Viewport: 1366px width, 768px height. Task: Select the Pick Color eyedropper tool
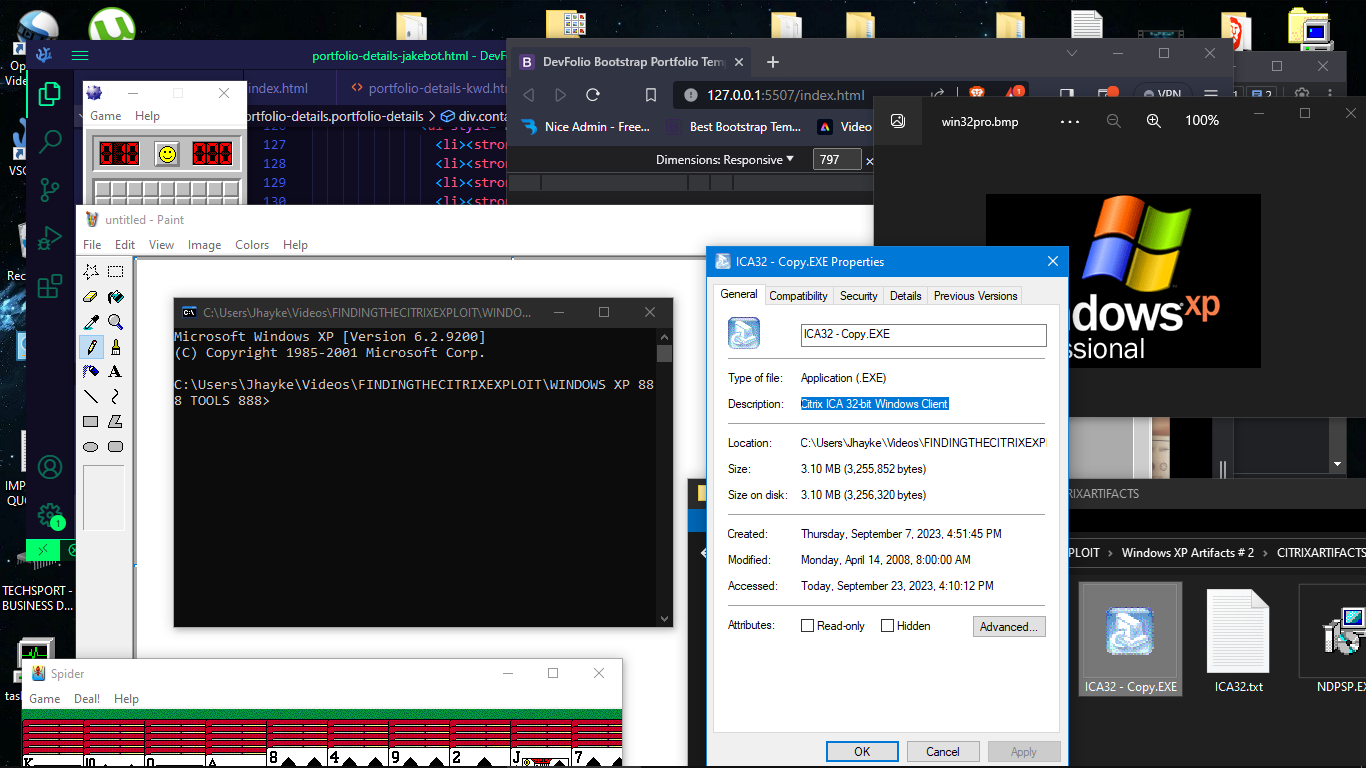pos(91,322)
